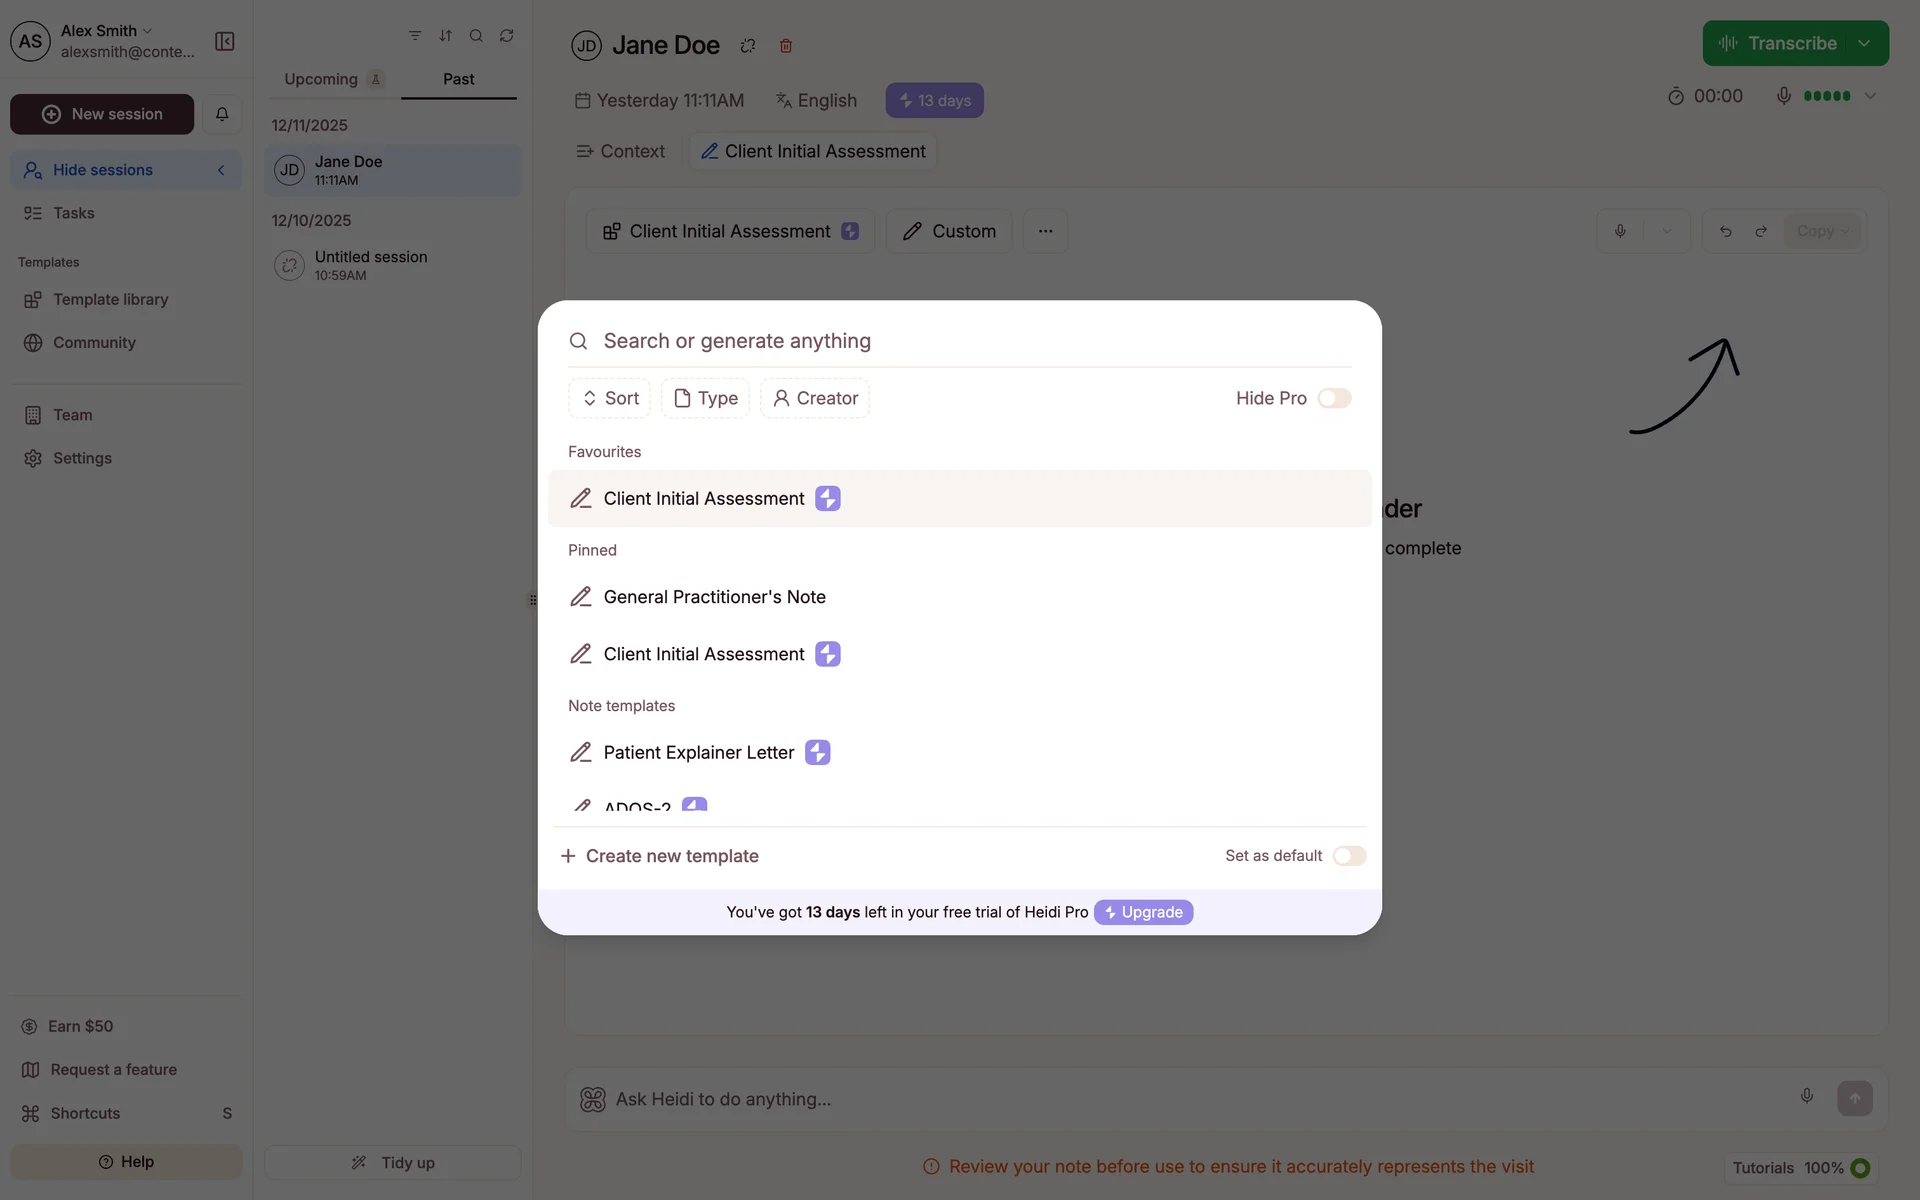1920x1200 pixels.
Task: Toggle the Hide Pro switch
Action: coord(1334,398)
